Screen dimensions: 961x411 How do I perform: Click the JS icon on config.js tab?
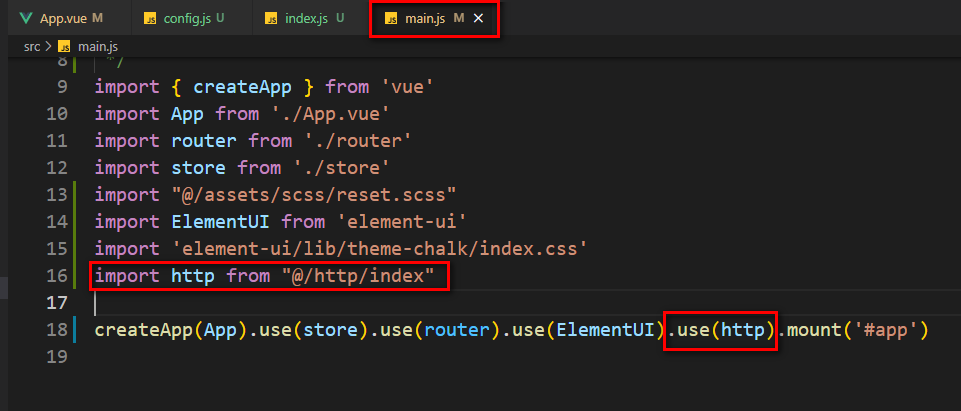click(150, 19)
